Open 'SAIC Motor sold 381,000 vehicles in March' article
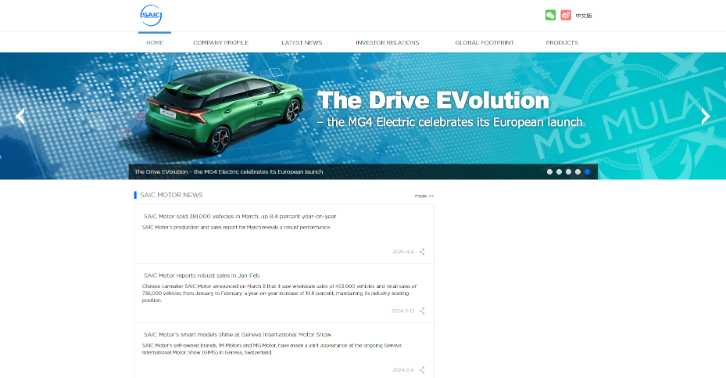Viewport: 726px width, 378px height. (240, 216)
